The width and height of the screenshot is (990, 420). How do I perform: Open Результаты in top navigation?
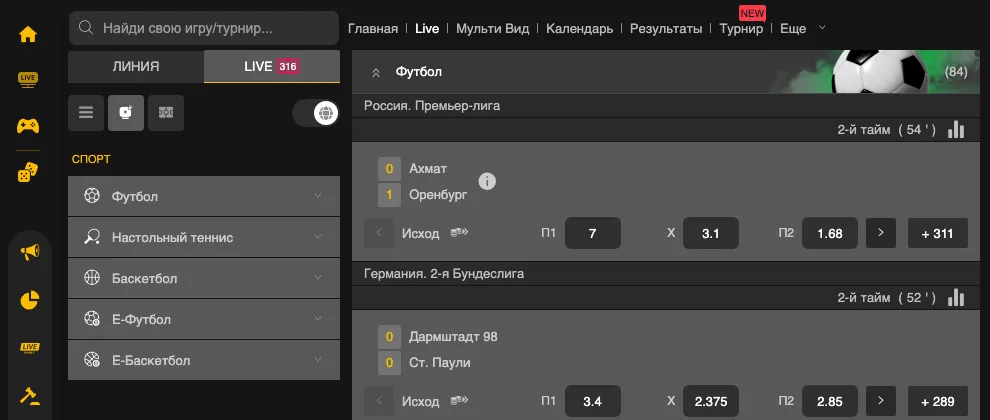666,28
